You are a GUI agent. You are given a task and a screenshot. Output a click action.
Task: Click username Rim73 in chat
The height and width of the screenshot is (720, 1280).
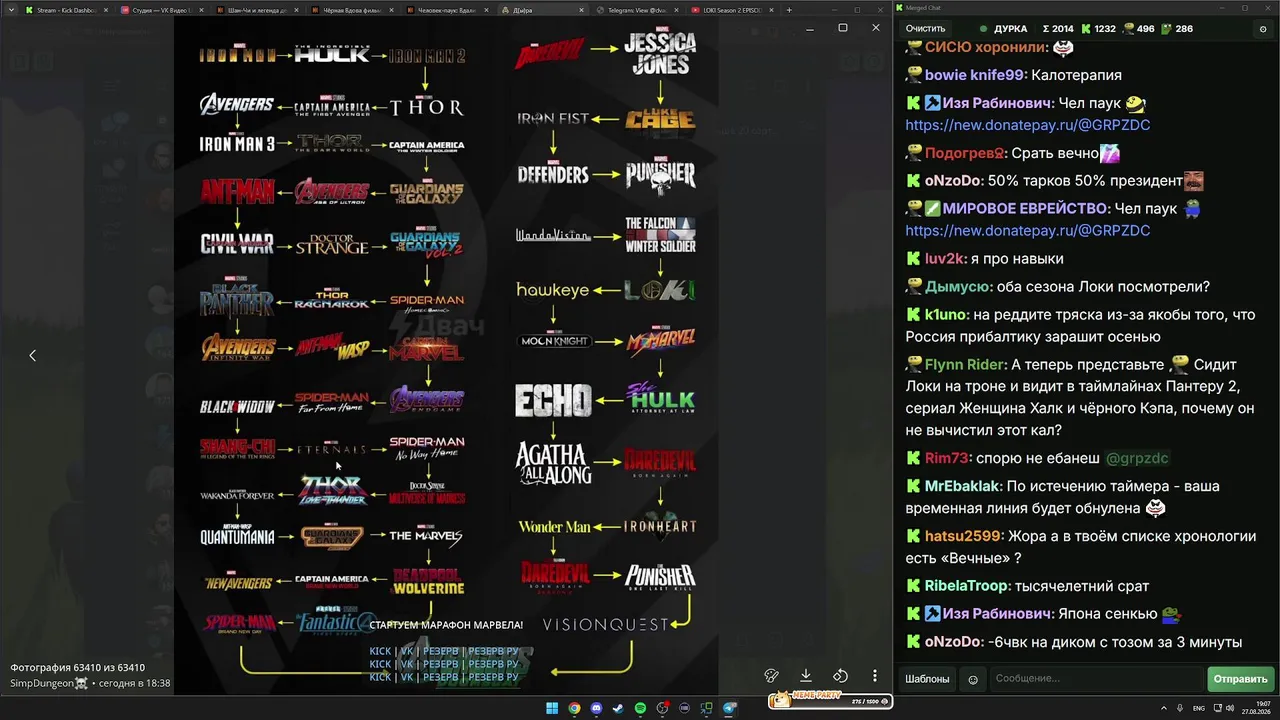click(947, 458)
